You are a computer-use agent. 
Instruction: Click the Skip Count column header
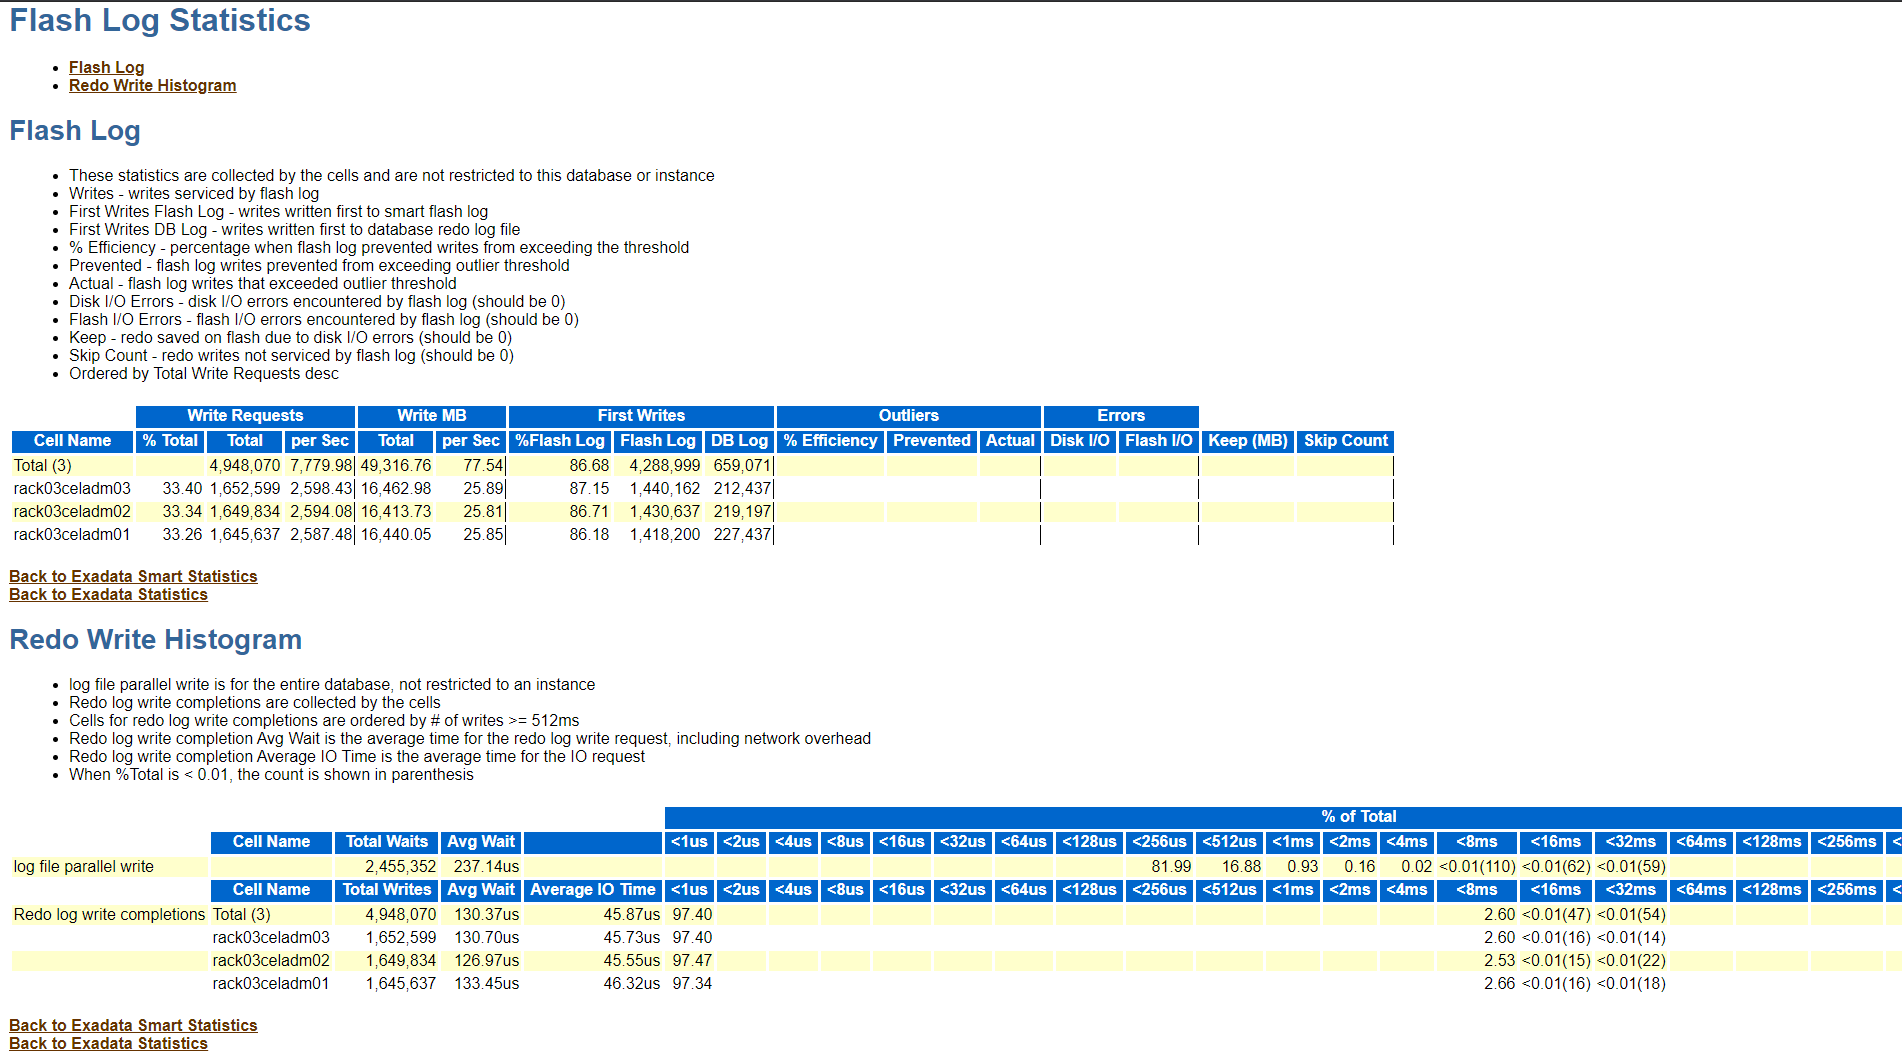[1345, 441]
